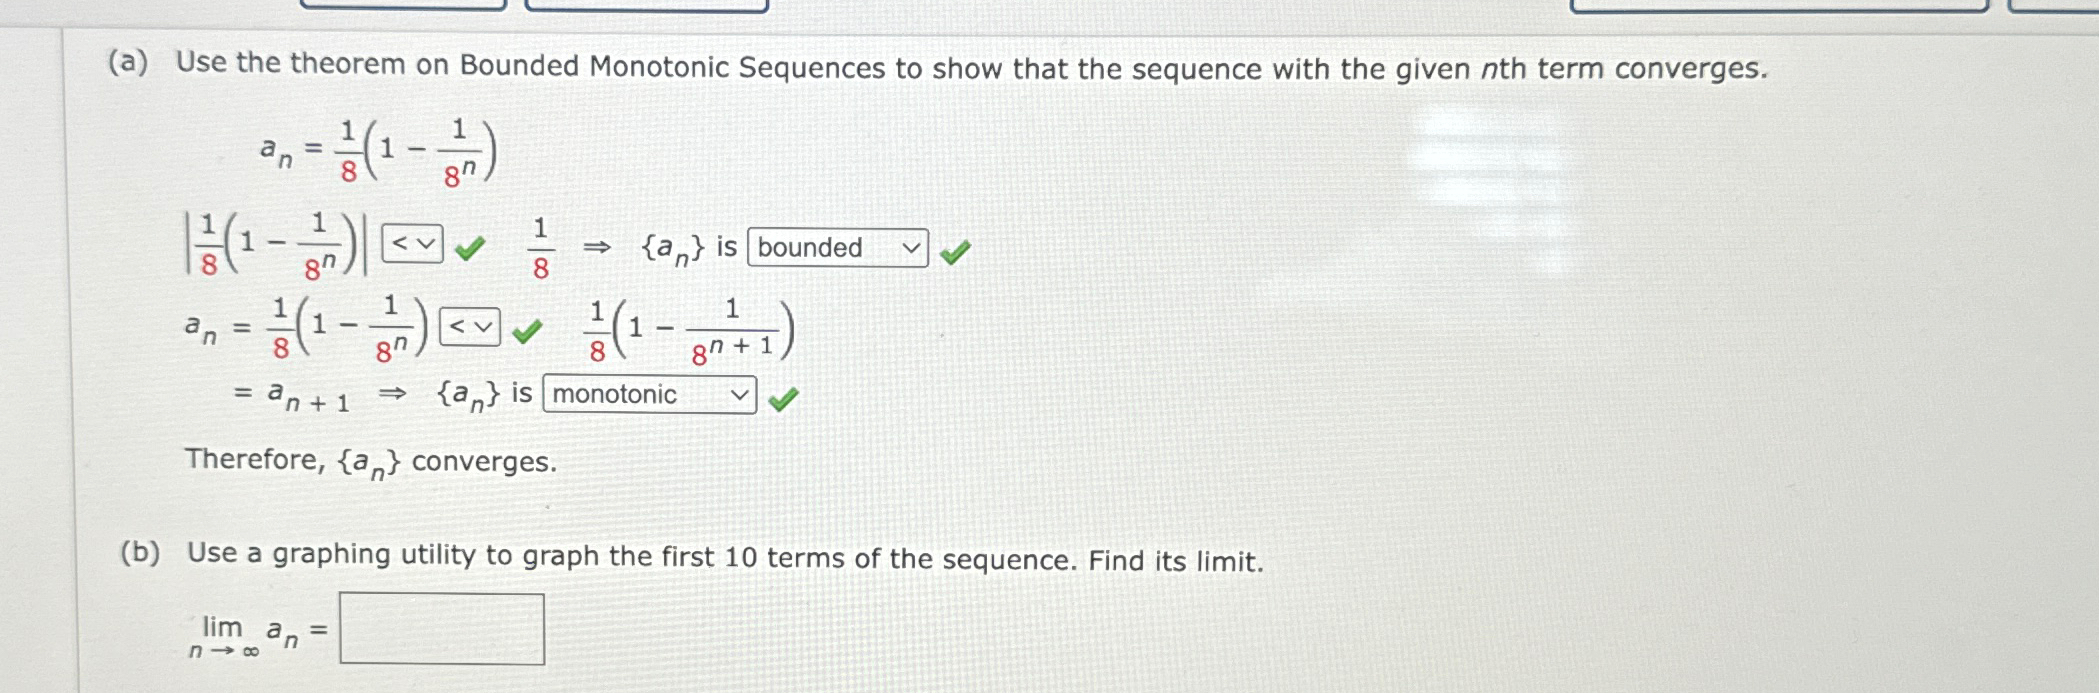Click the green checkmark beside the bounded dropdown
Image resolution: width=2099 pixels, height=693 pixels.
pyautogui.click(x=954, y=248)
